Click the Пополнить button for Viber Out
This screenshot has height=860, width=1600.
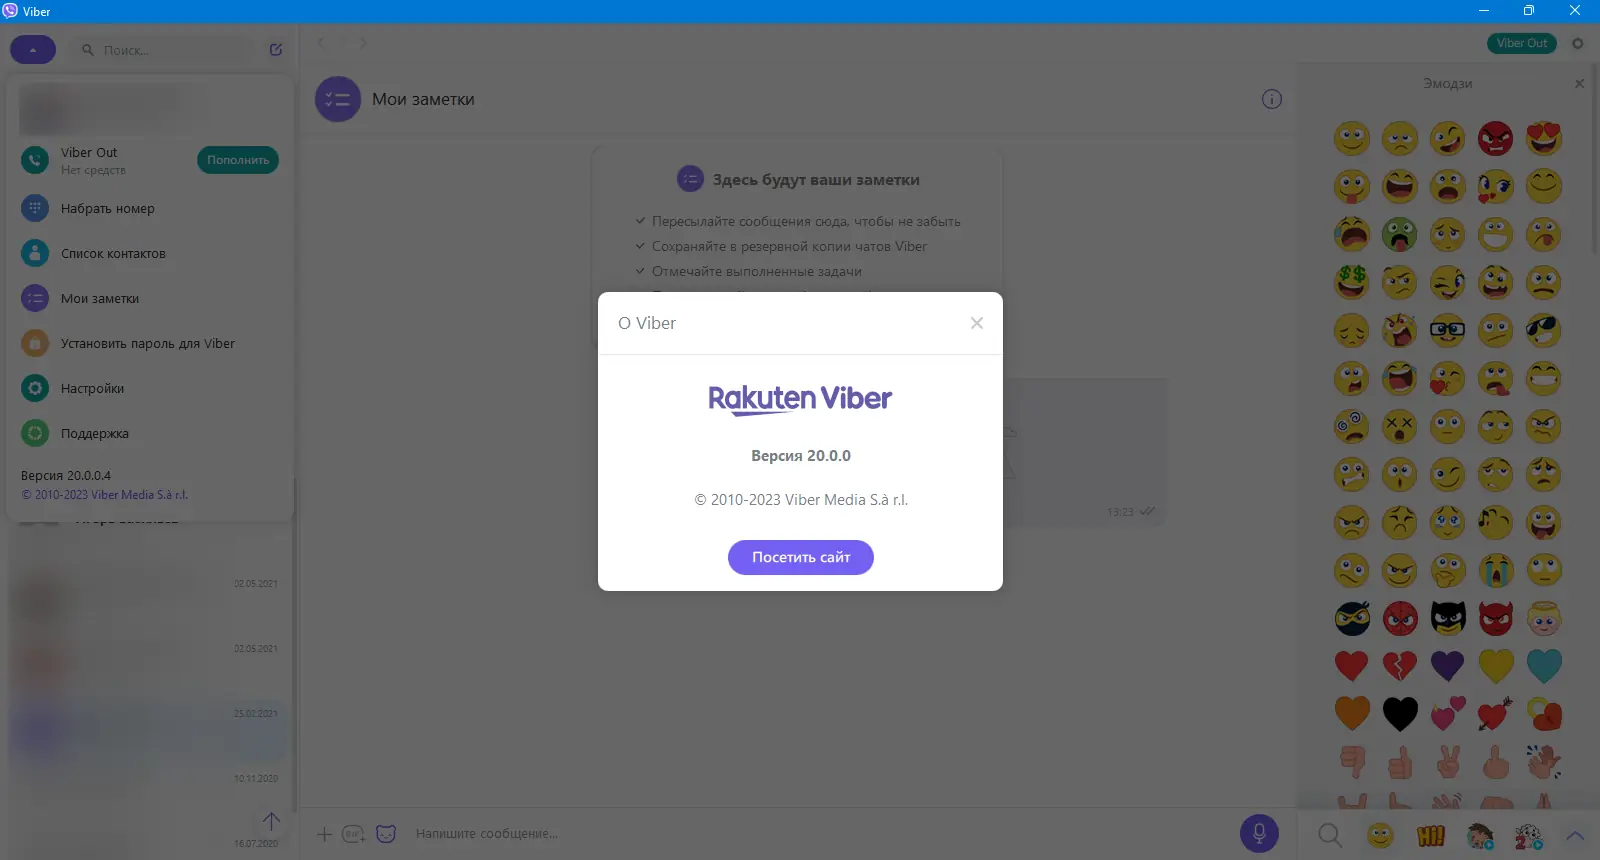[238, 160]
